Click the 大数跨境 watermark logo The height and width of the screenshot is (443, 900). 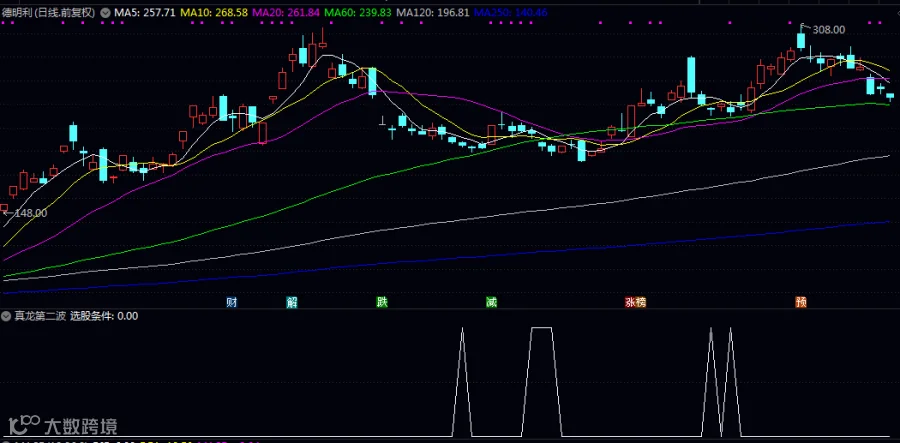(x=65, y=426)
